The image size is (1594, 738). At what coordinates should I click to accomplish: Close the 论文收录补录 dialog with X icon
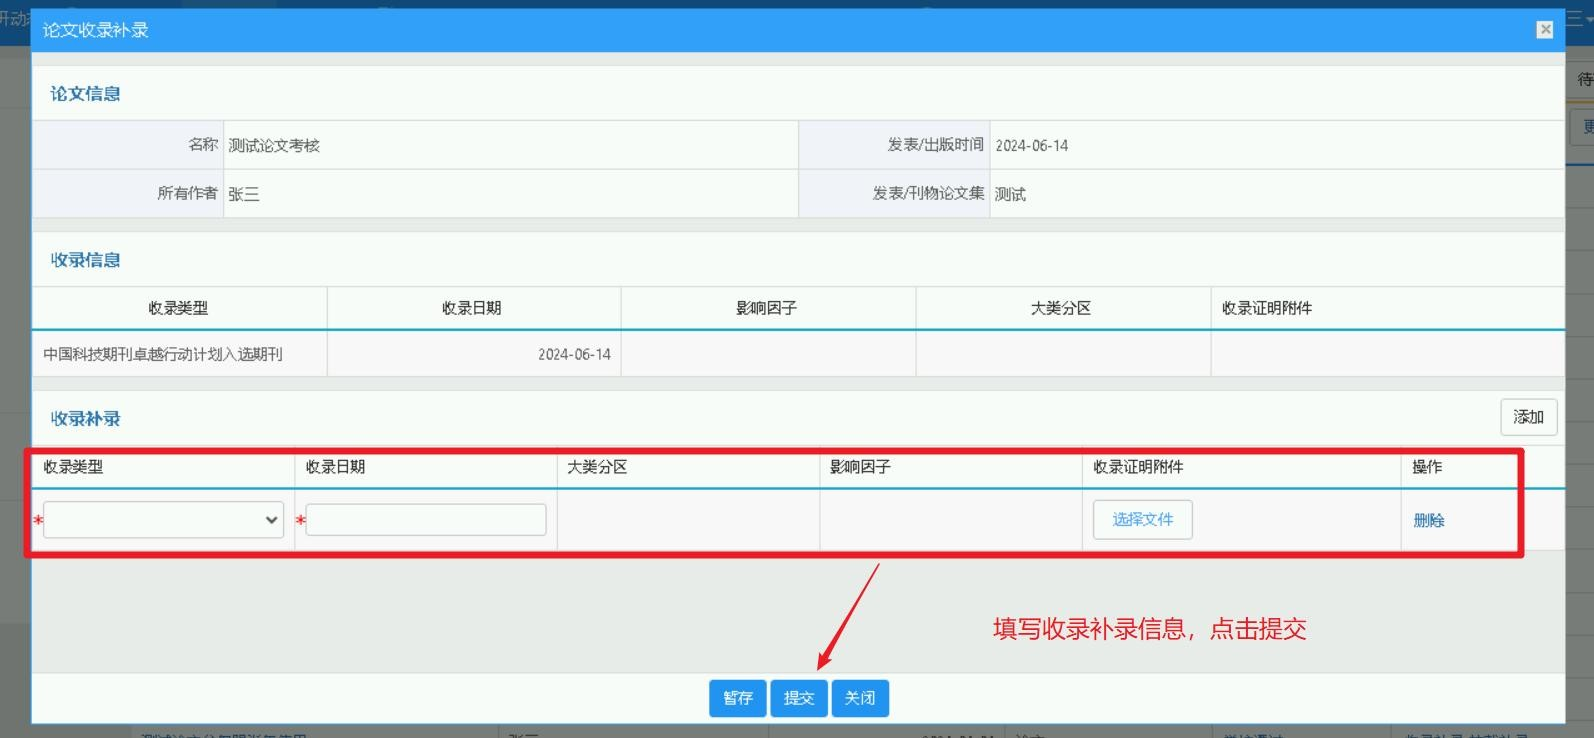pos(1545,30)
